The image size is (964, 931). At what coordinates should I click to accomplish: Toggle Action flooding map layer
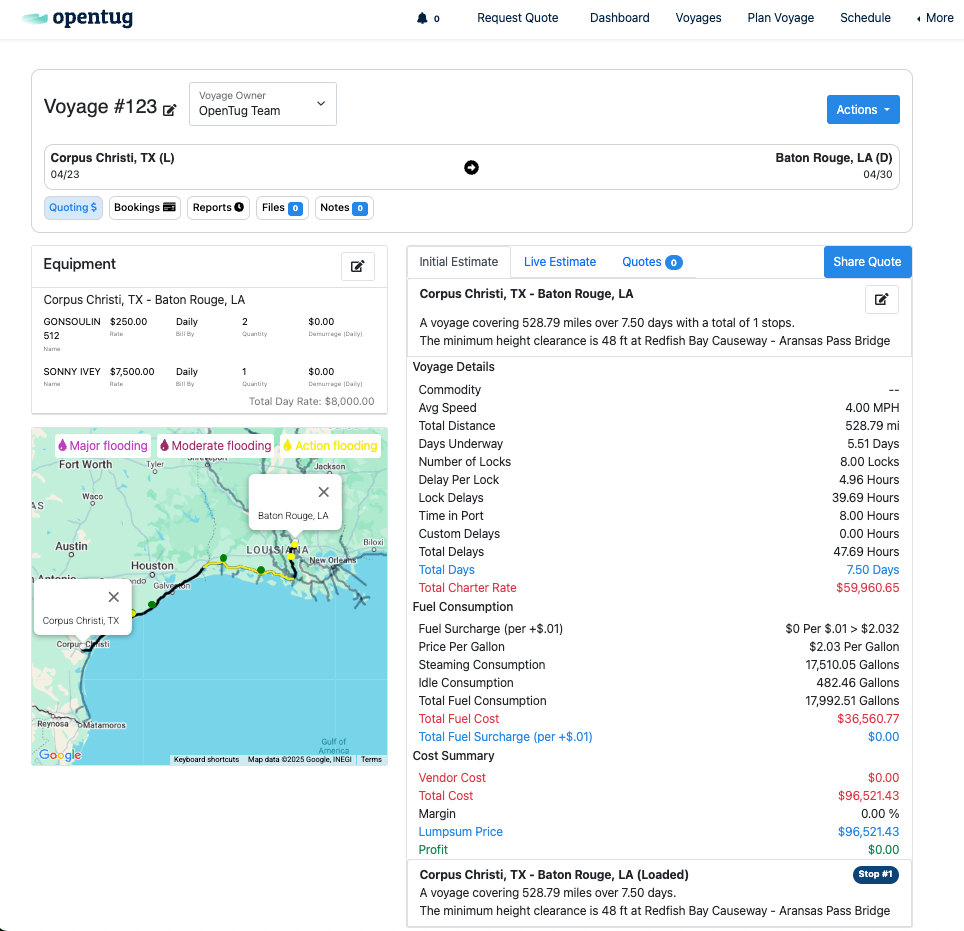click(x=330, y=446)
